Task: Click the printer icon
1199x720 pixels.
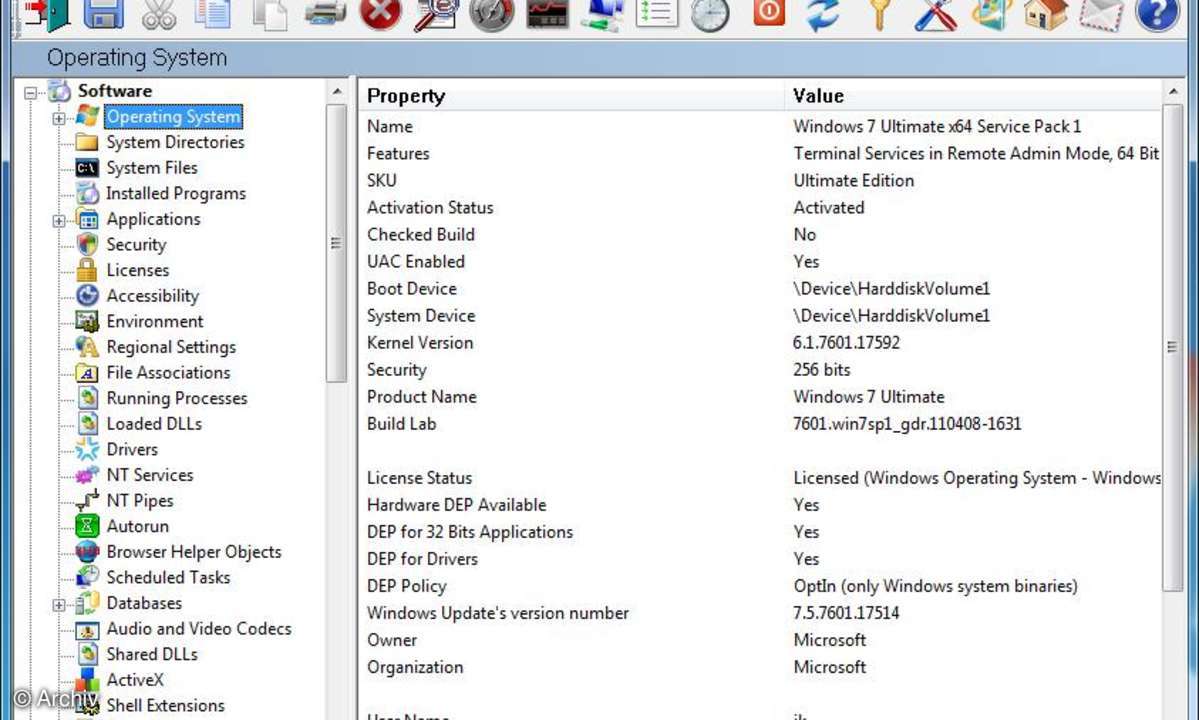Action: tap(325, 13)
